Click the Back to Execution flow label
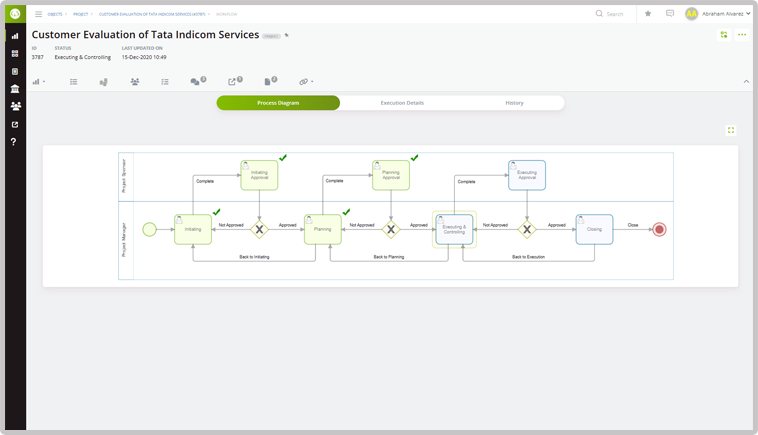The width and height of the screenshot is (758, 435). (528, 257)
